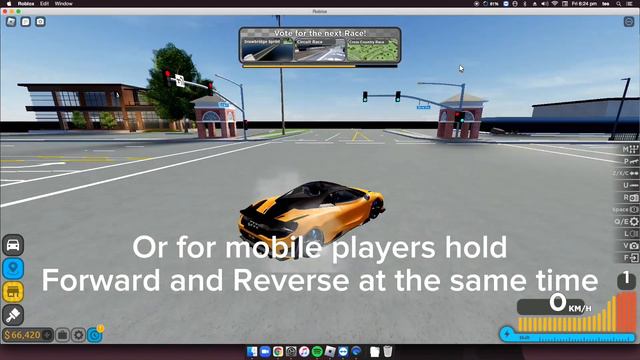Vote for the Cross Country Race thumbnail
The height and width of the screenshot is (360, 640).
[372, 50]
